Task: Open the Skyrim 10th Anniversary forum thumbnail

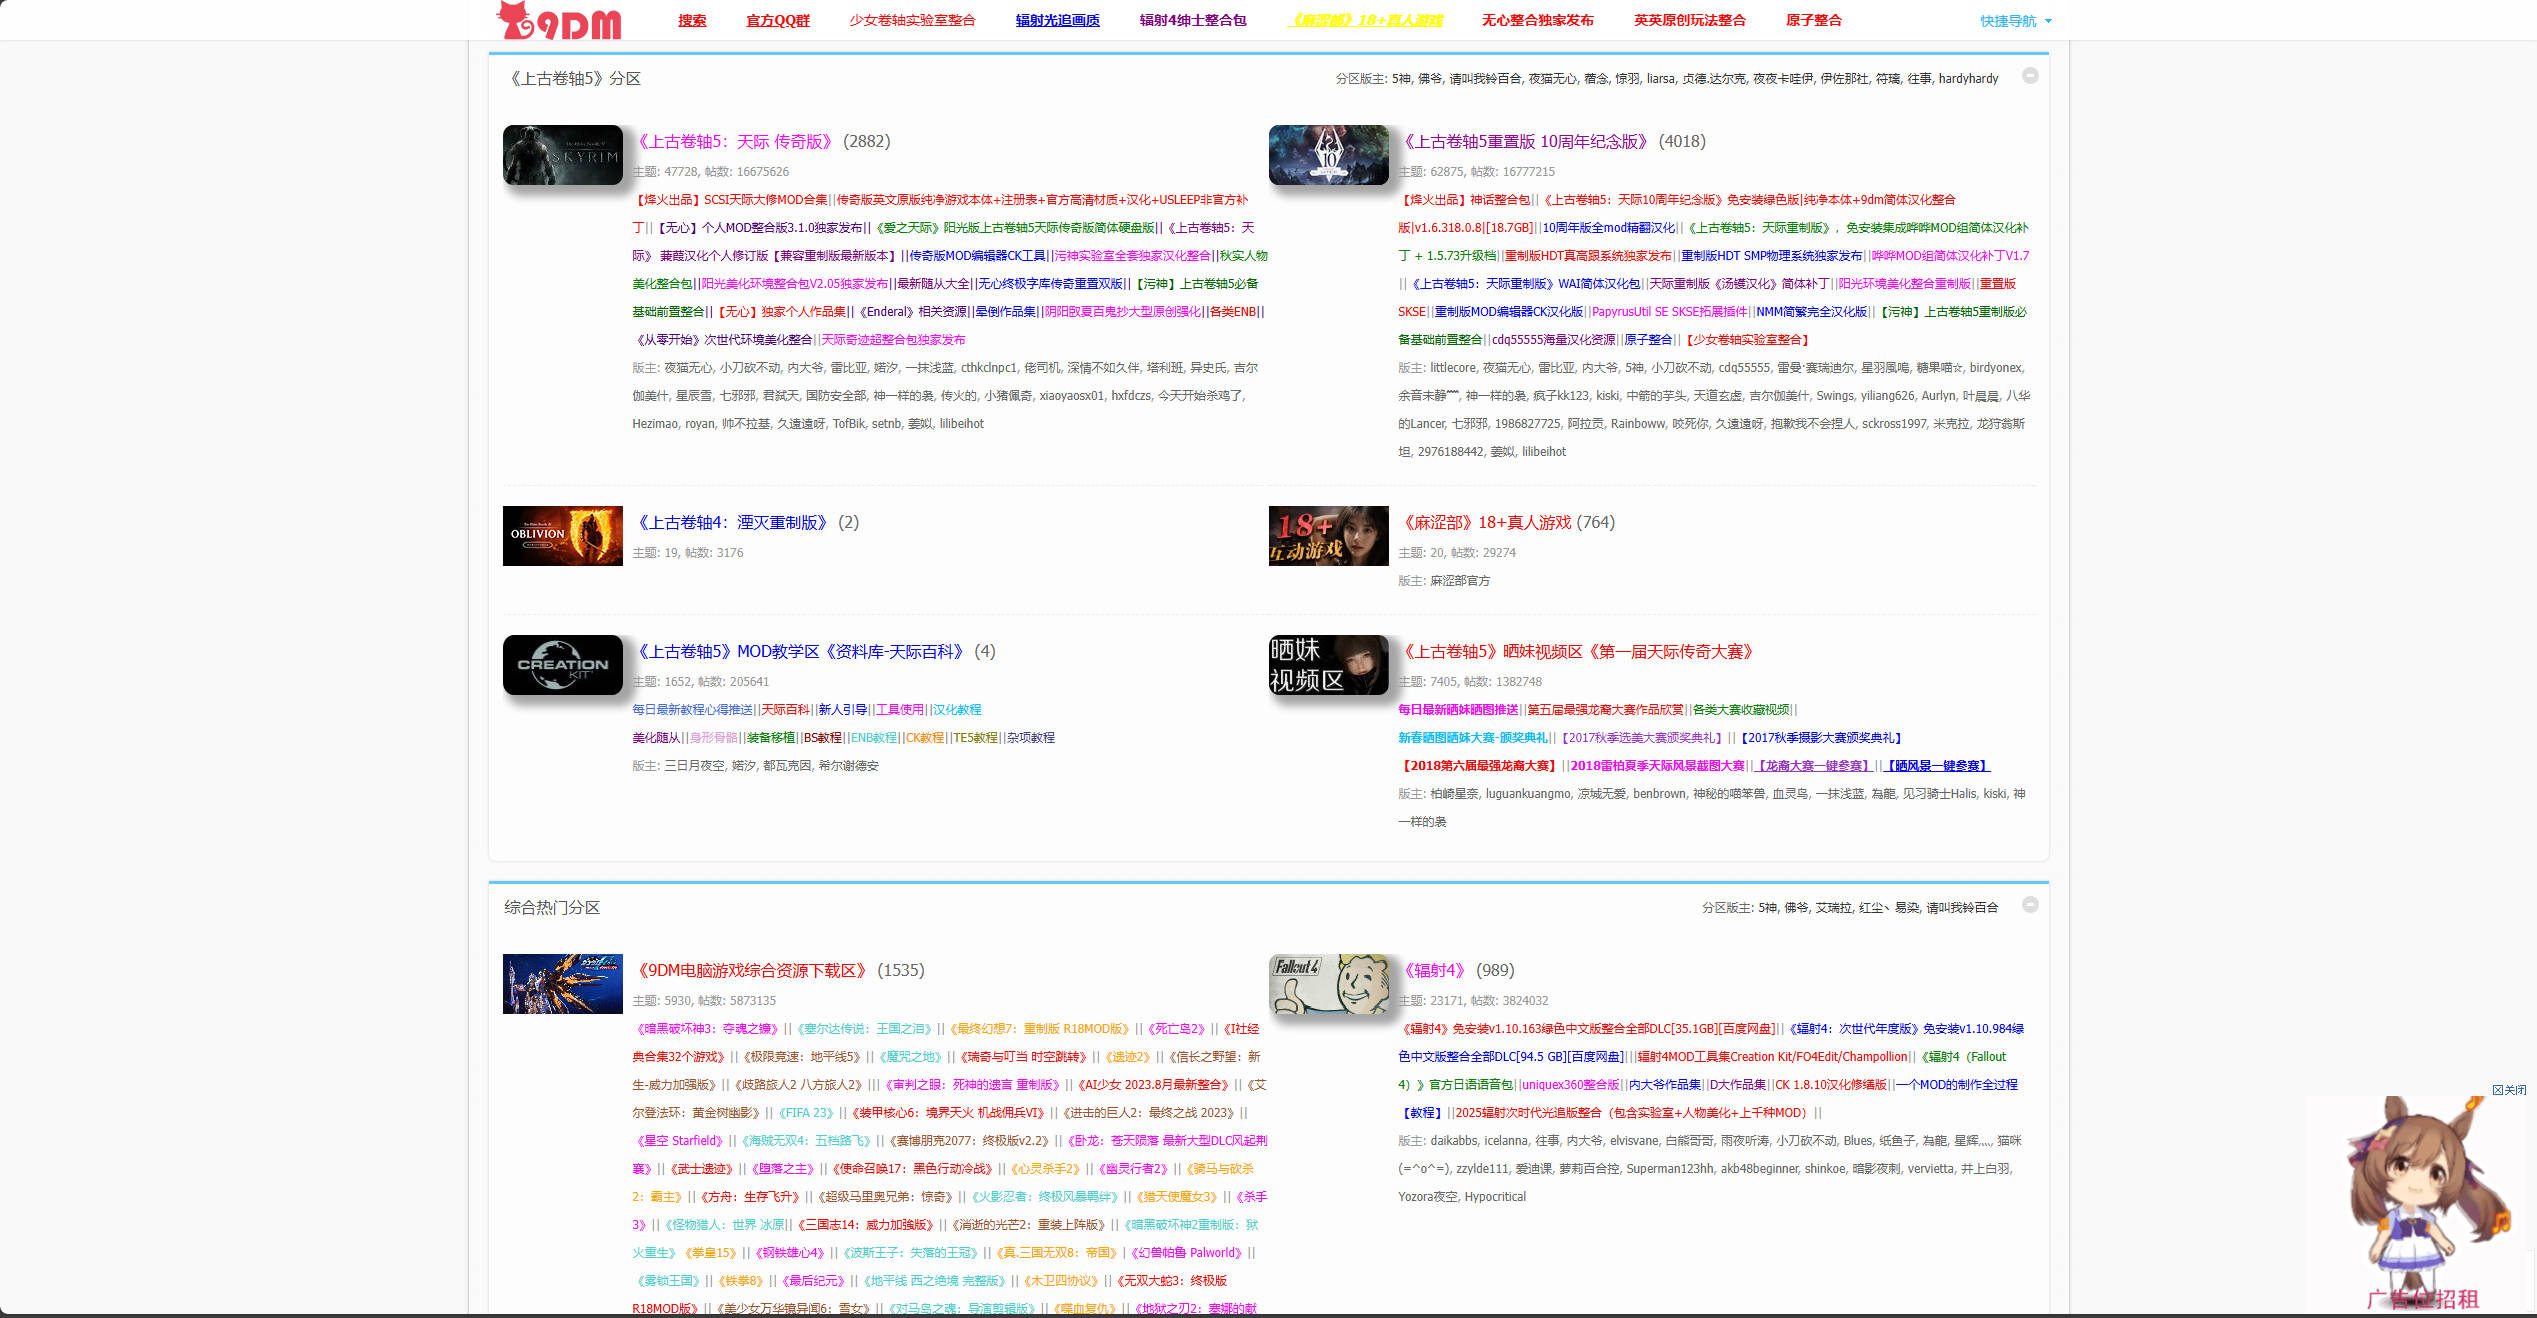Action: click(1329, 155)
